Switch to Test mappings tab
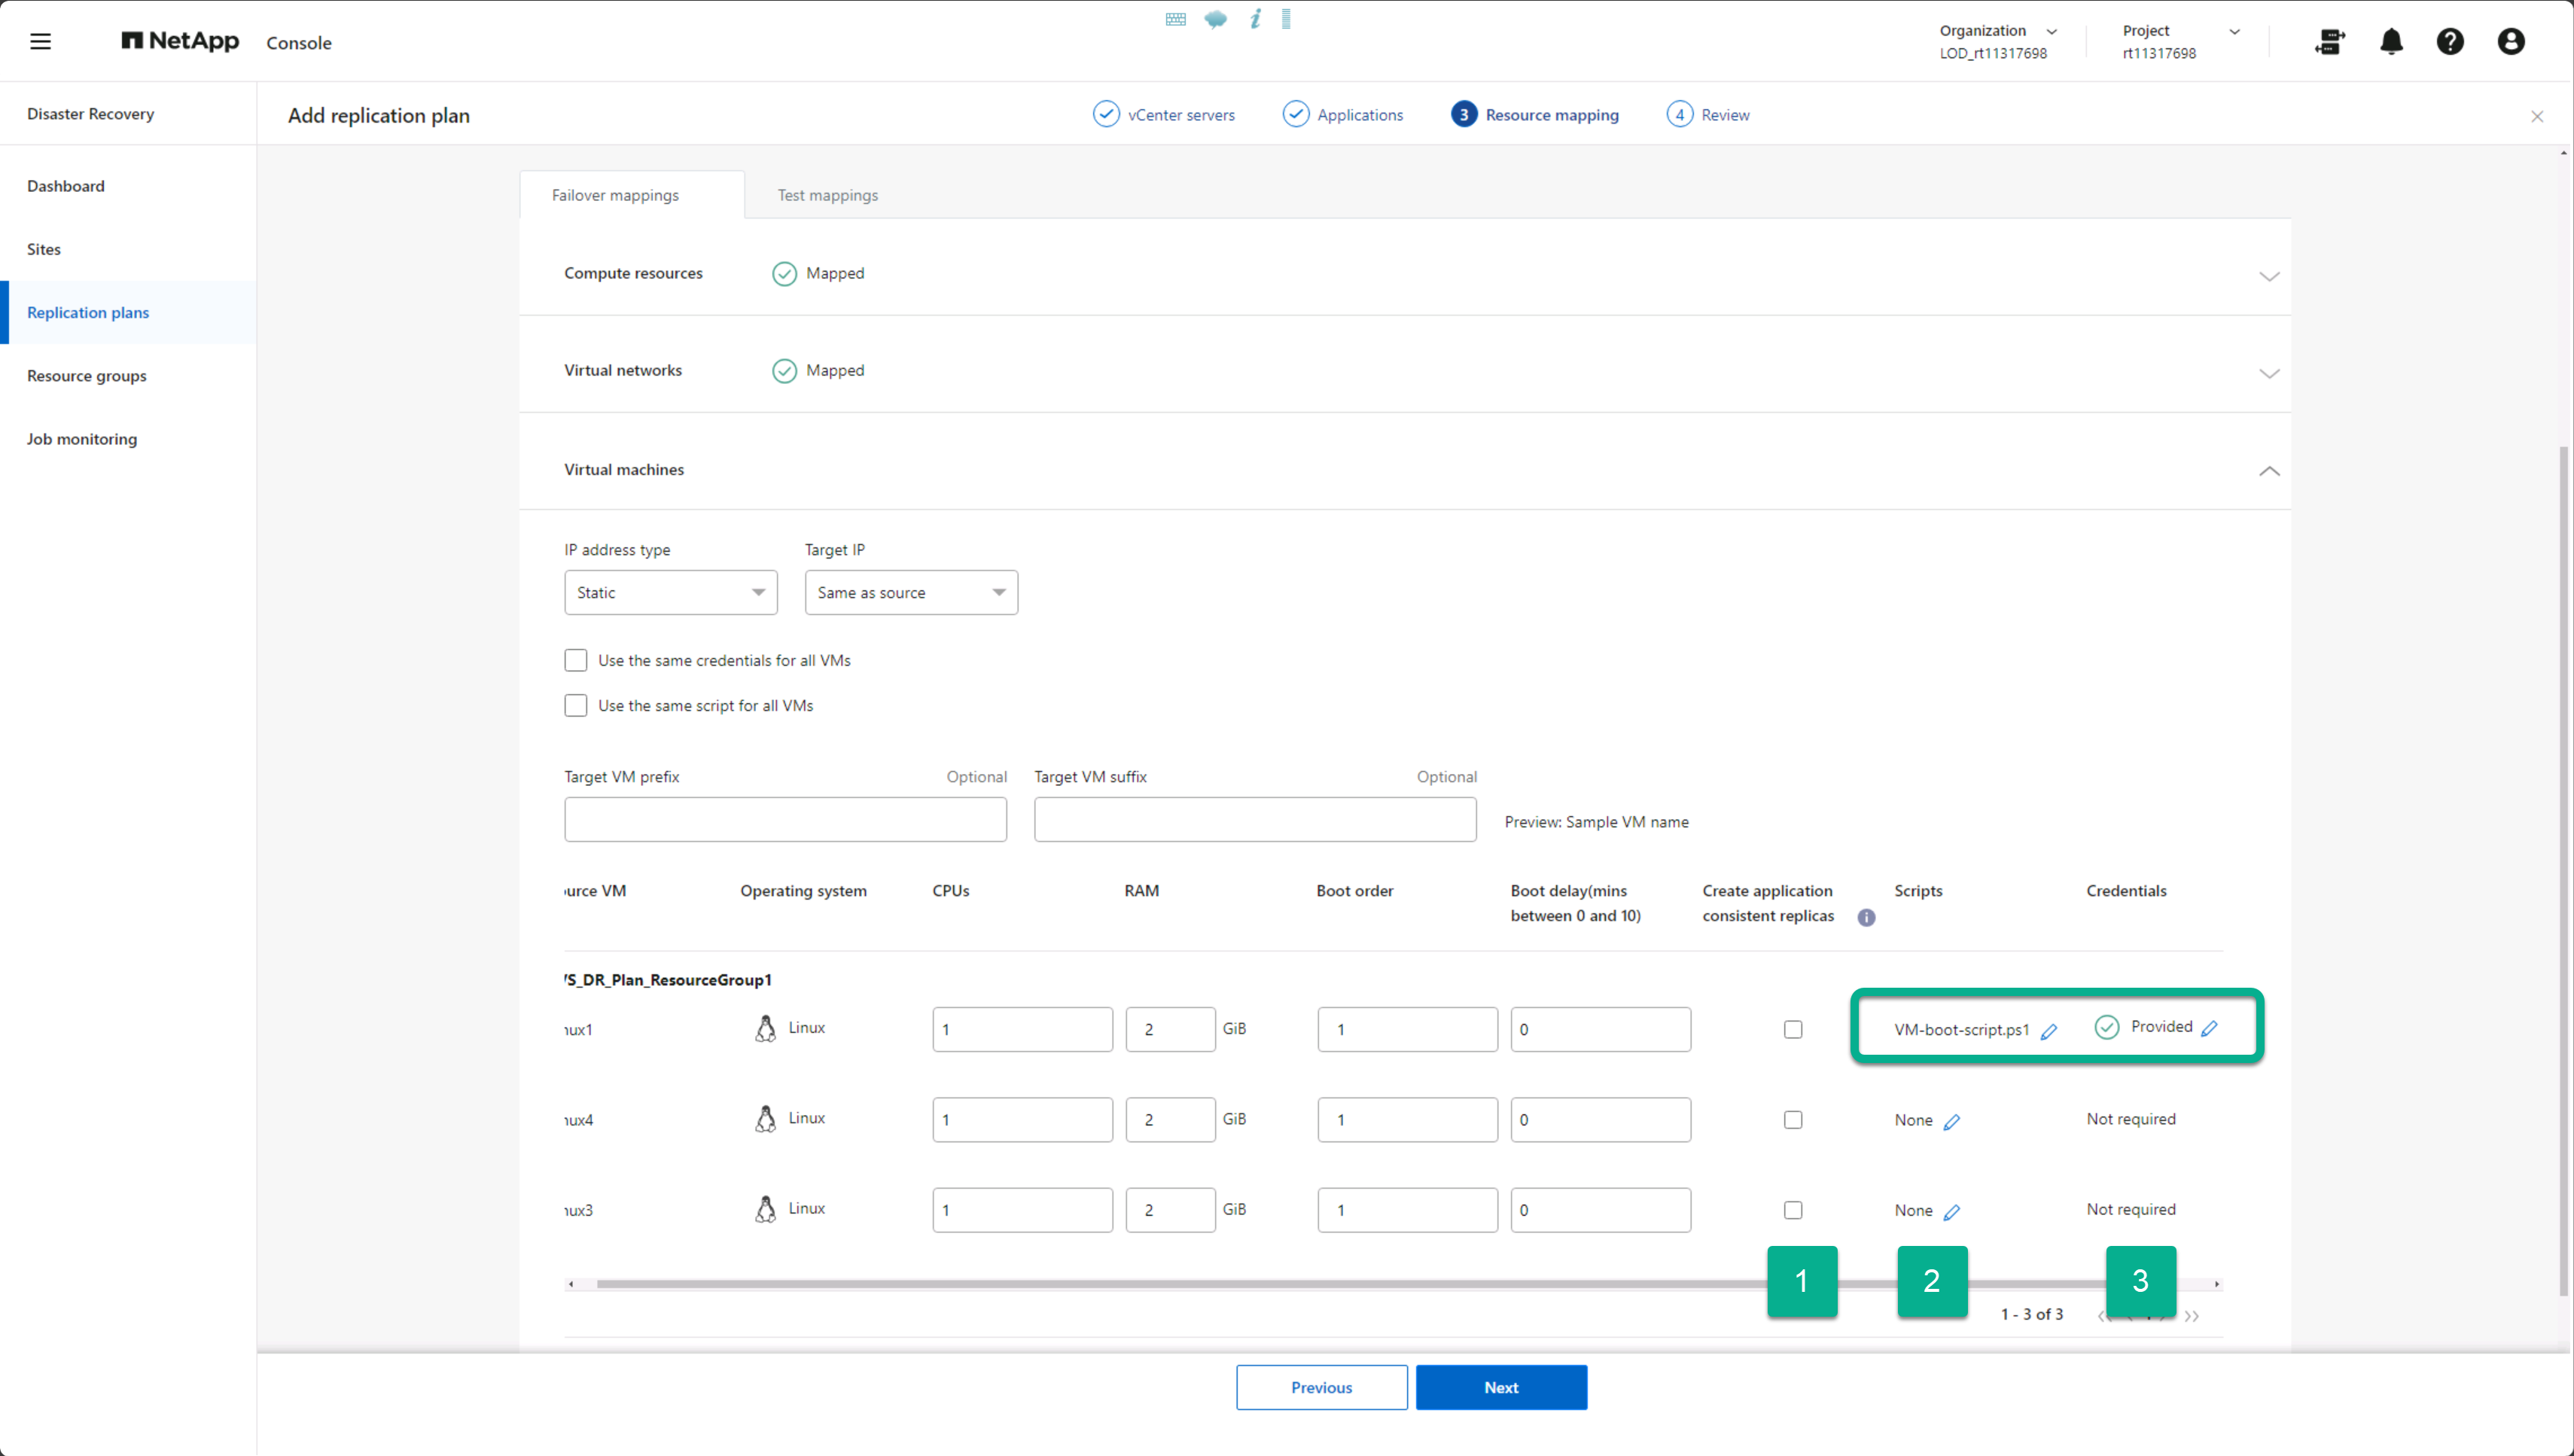 click(827, 195)
